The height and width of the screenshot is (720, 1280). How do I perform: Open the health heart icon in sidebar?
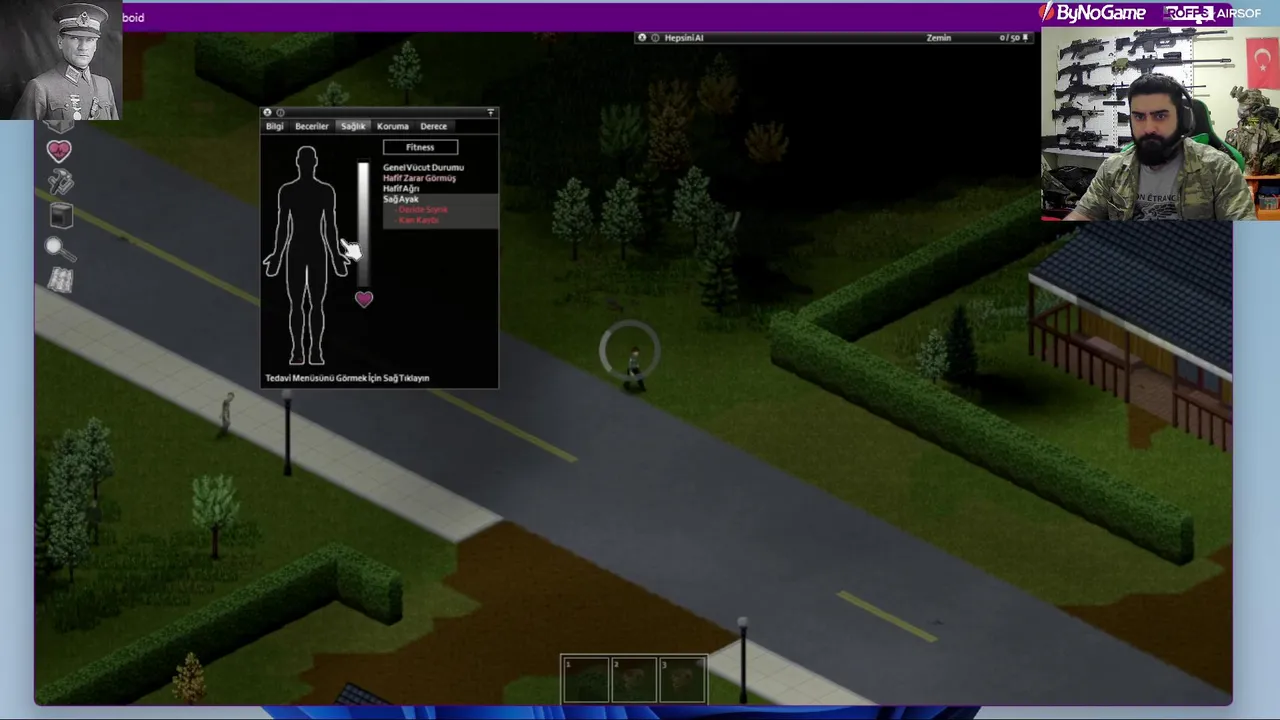(59, 151)
